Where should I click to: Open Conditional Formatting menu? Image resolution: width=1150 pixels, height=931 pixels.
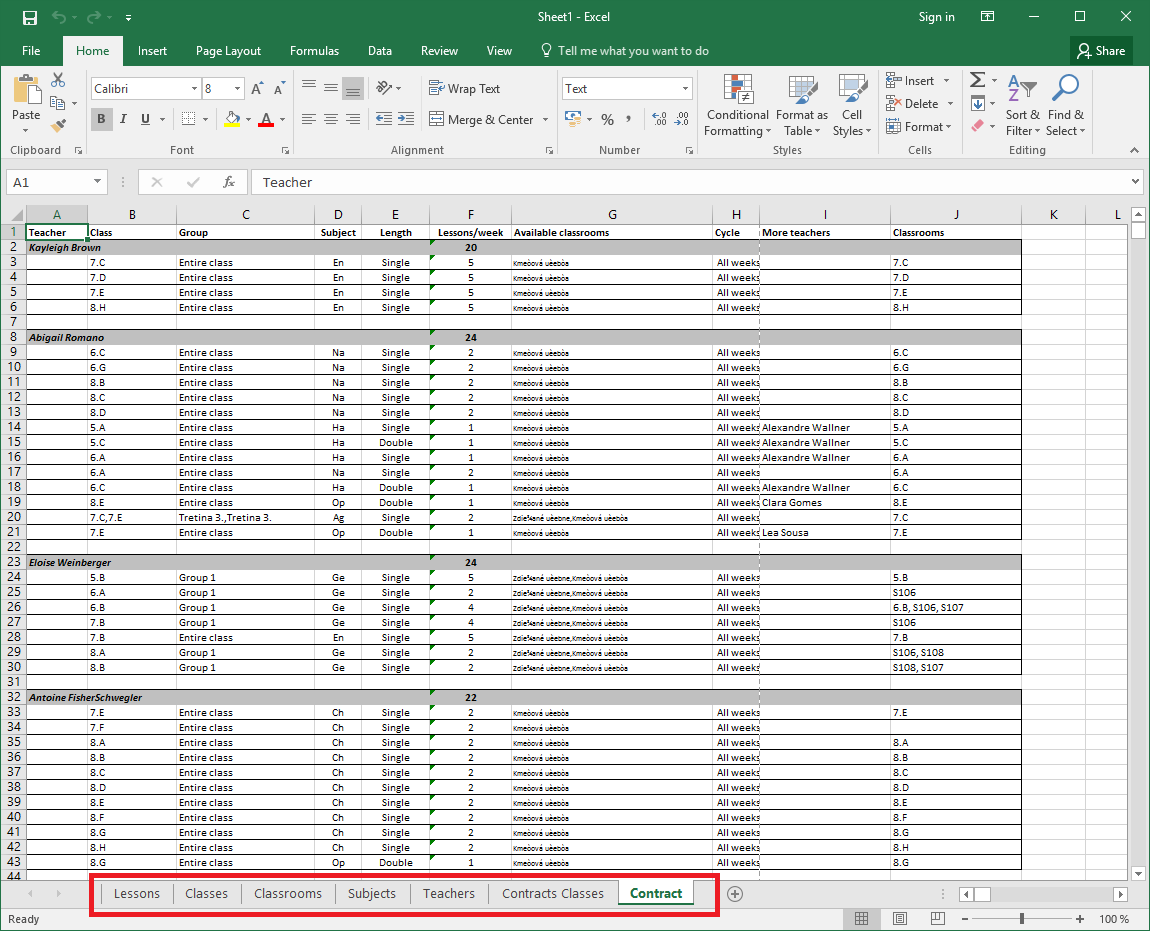[x=737, y=106]
